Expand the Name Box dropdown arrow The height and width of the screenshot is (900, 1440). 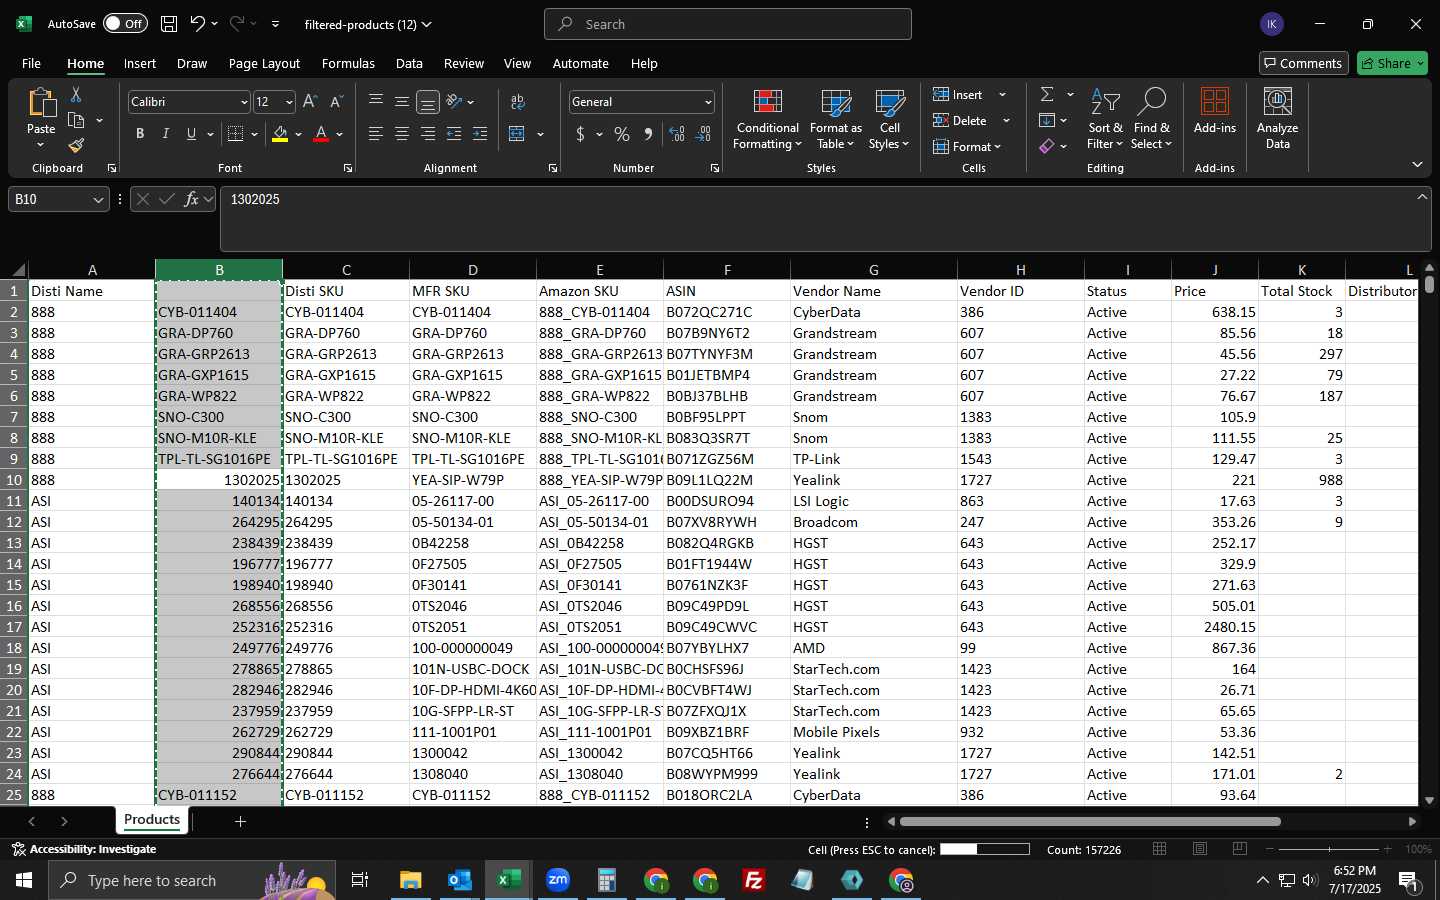(x=98, y=199)
